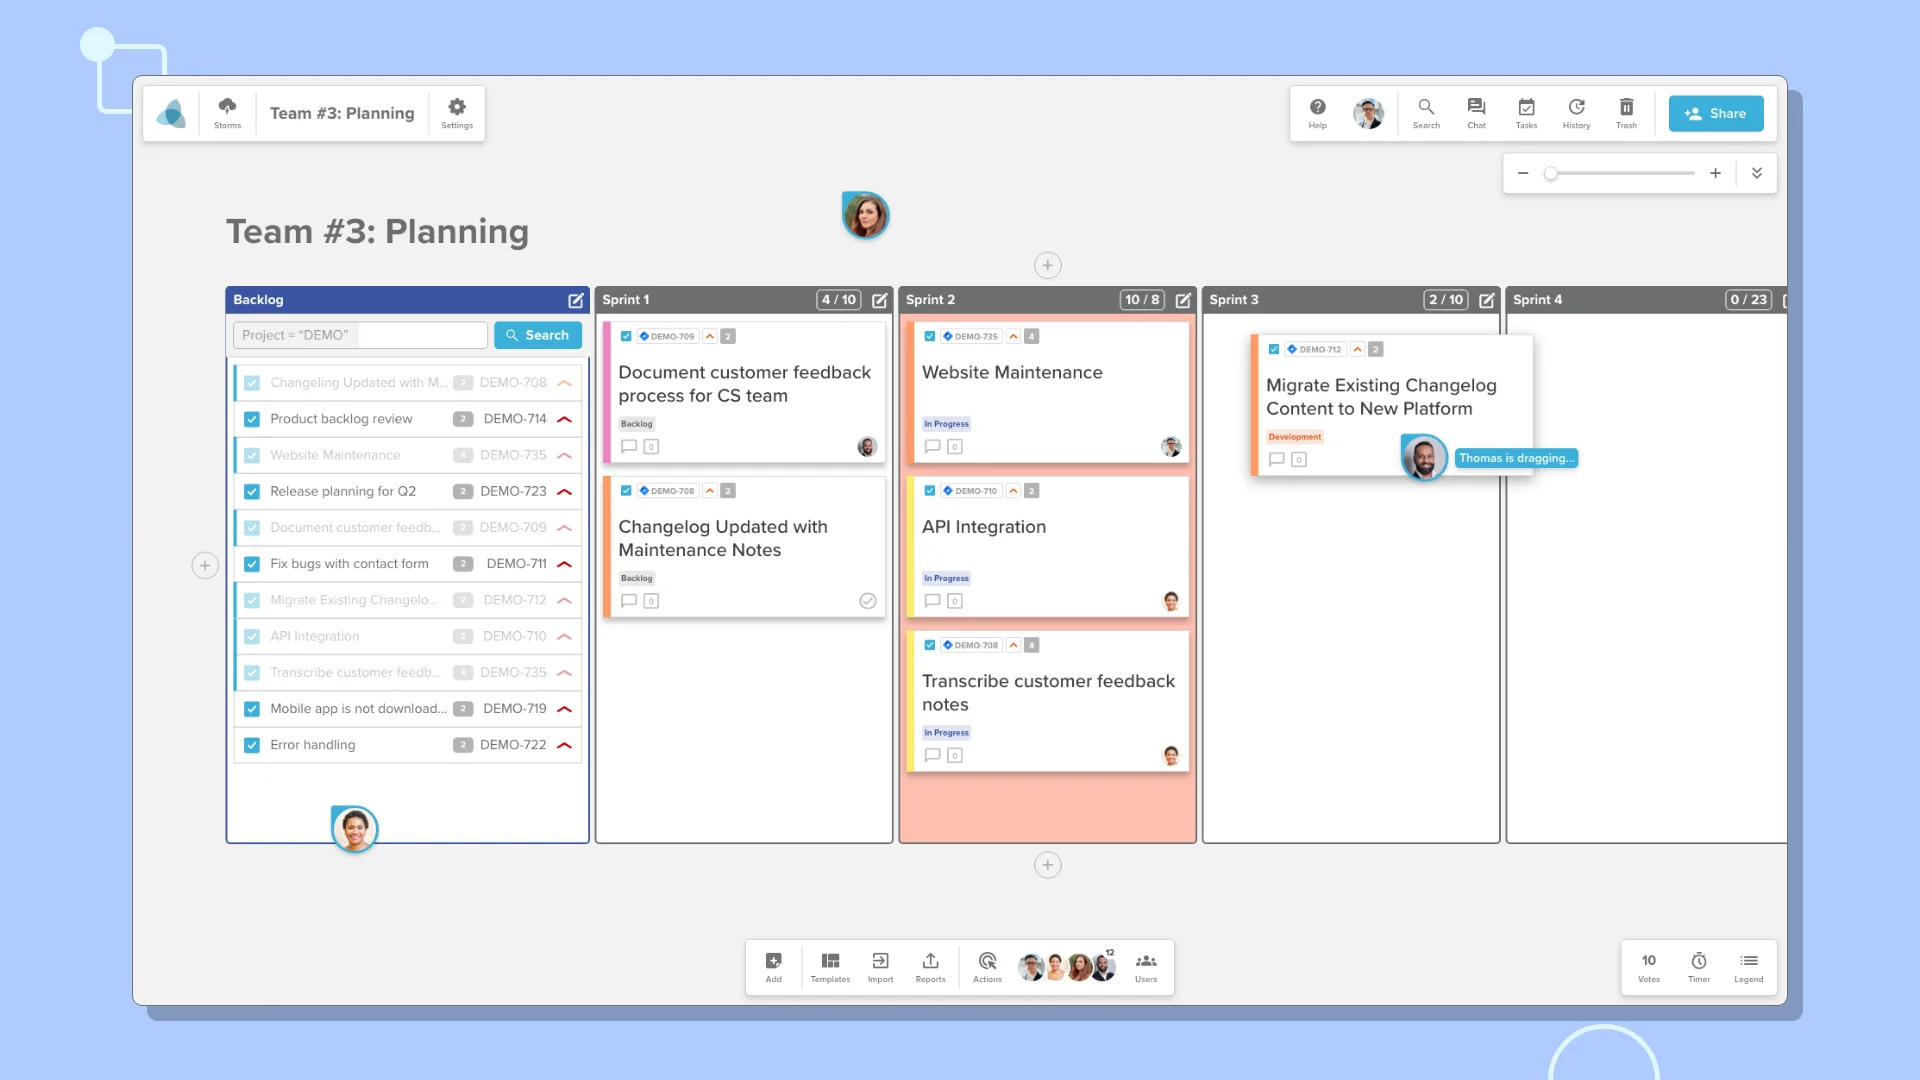Click the zoom slider handle
Image resolution: width=1920 pixels, height=1080 pixels.
coord(1550,173)
